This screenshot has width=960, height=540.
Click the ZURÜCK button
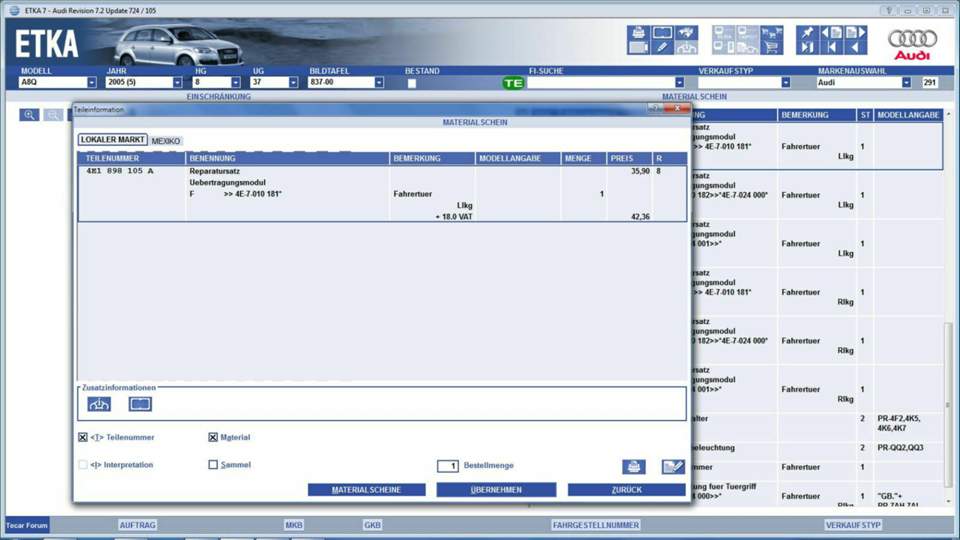point(626,490)
